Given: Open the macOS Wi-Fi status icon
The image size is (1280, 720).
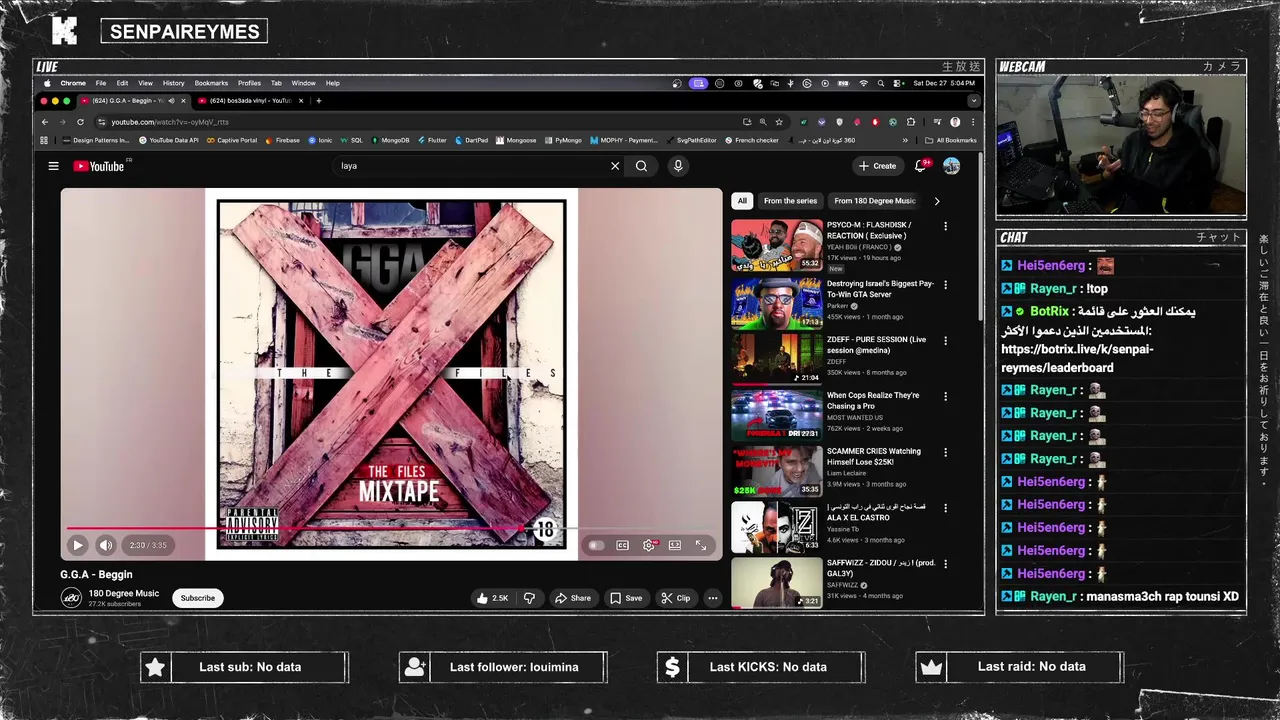Looking at the screenshot, I should coord(864,83).
